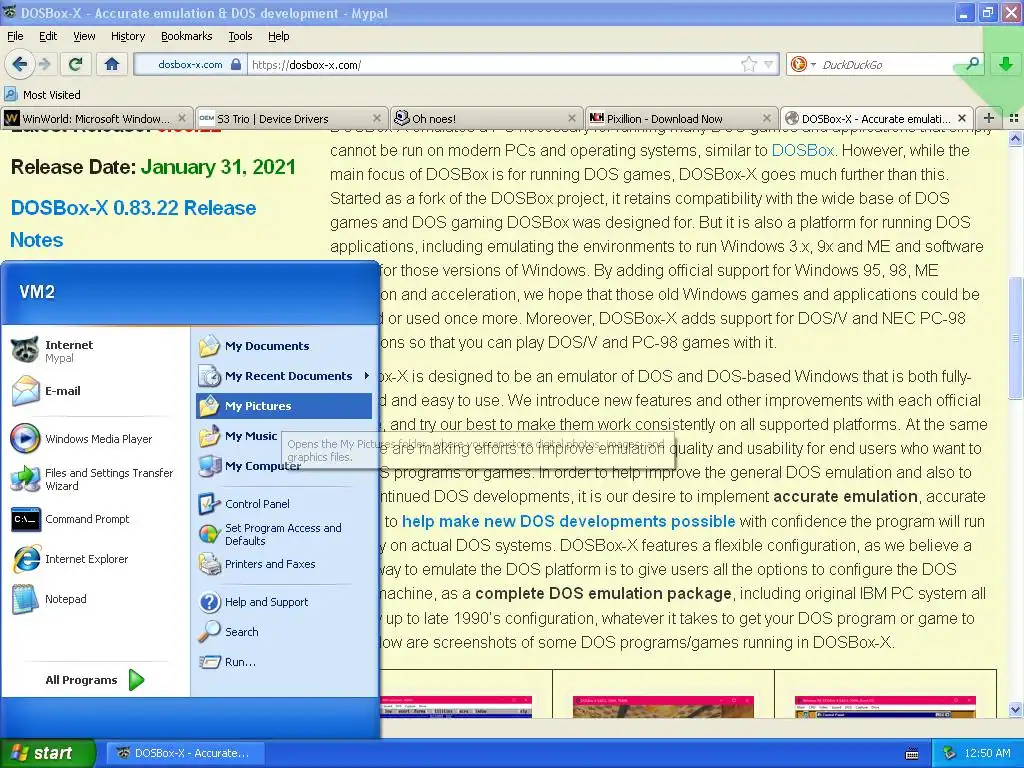Screen dimensions: 1024x768
Task: Click the Windows start button
Action: pyautogui.click(x=48, y=753)
